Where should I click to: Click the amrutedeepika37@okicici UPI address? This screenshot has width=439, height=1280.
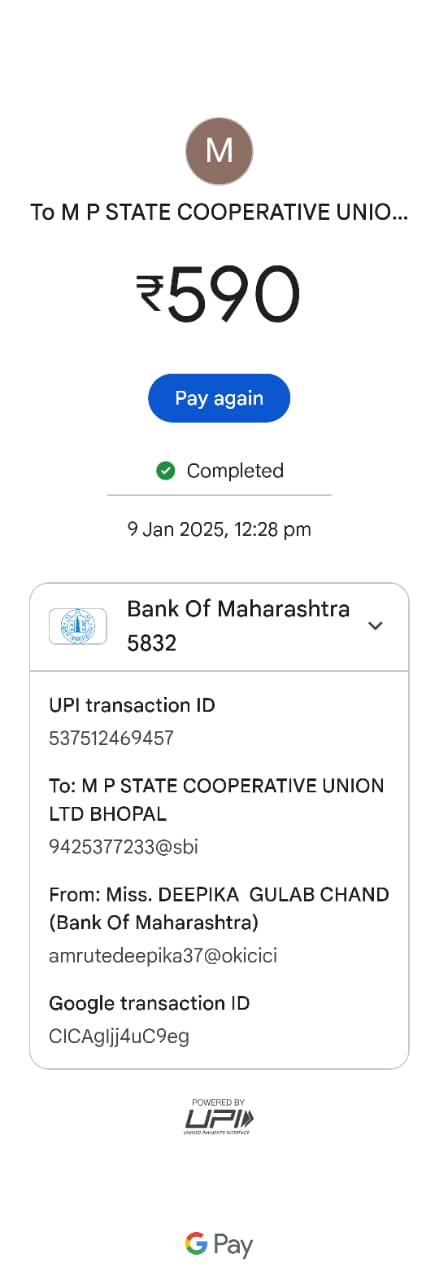point(163,955)
